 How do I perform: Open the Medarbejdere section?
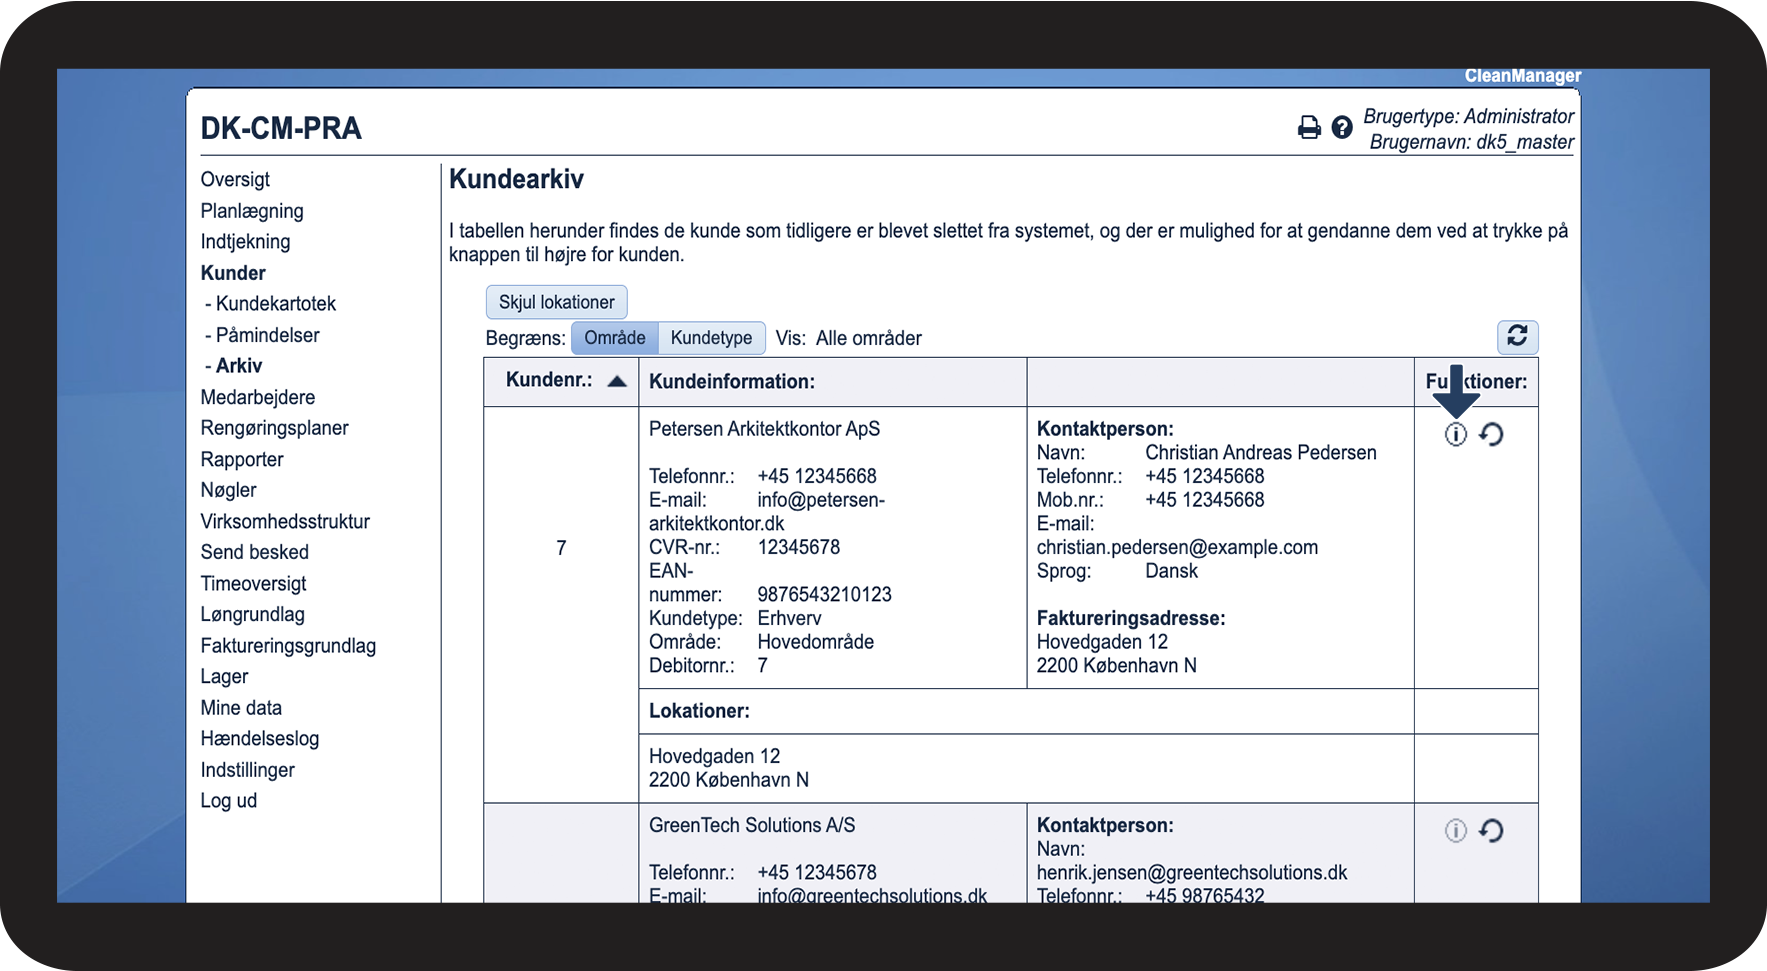[x=258, y=397]
